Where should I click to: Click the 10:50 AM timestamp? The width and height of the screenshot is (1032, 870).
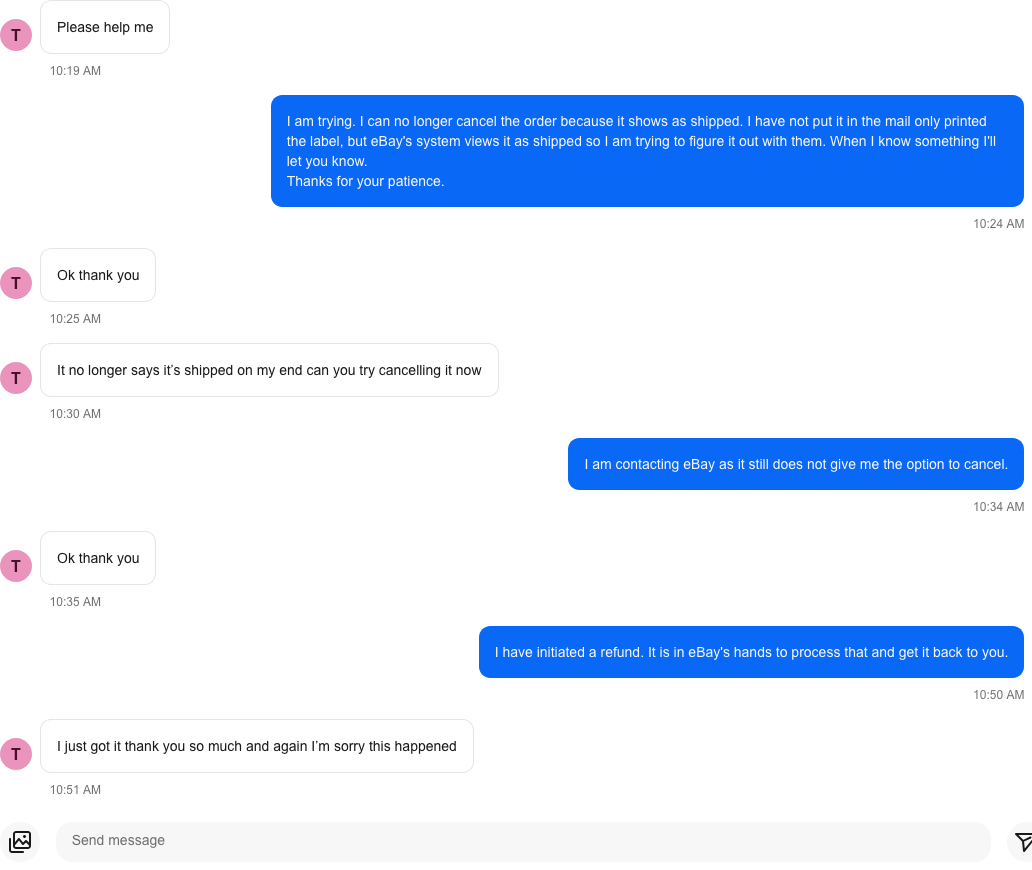[998, 695]
